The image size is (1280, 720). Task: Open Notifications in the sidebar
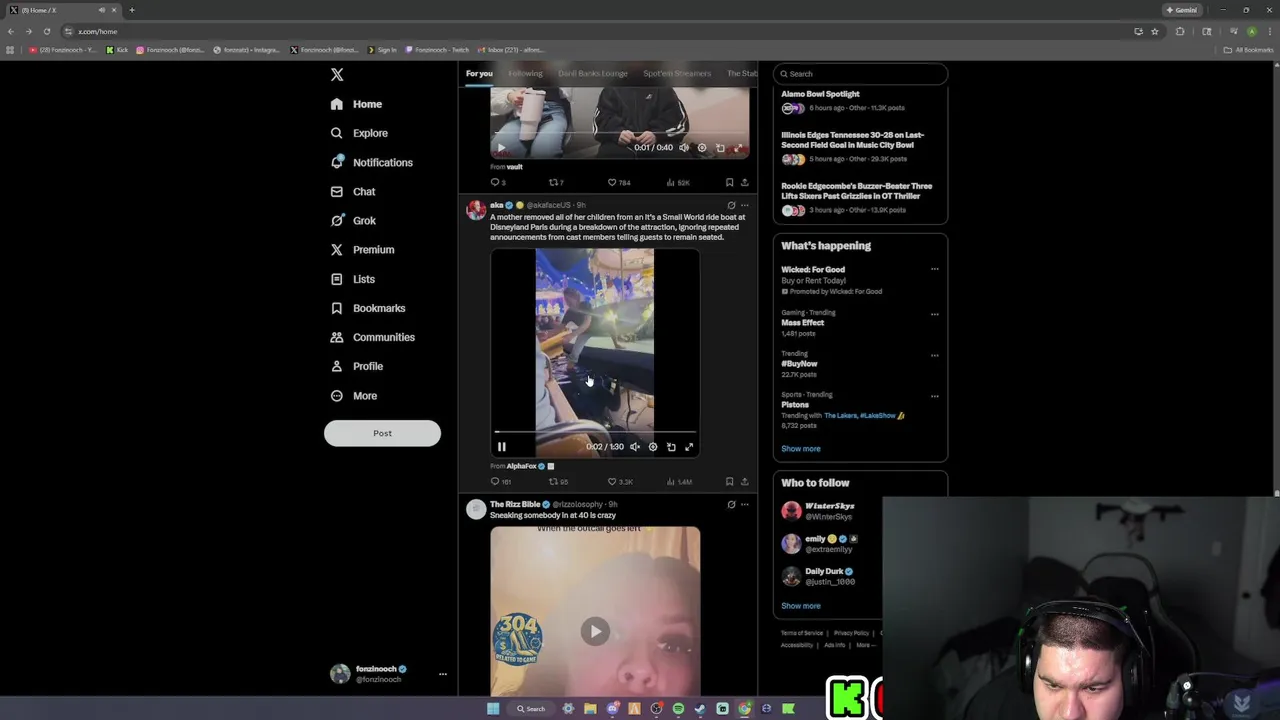coord(371,162)
